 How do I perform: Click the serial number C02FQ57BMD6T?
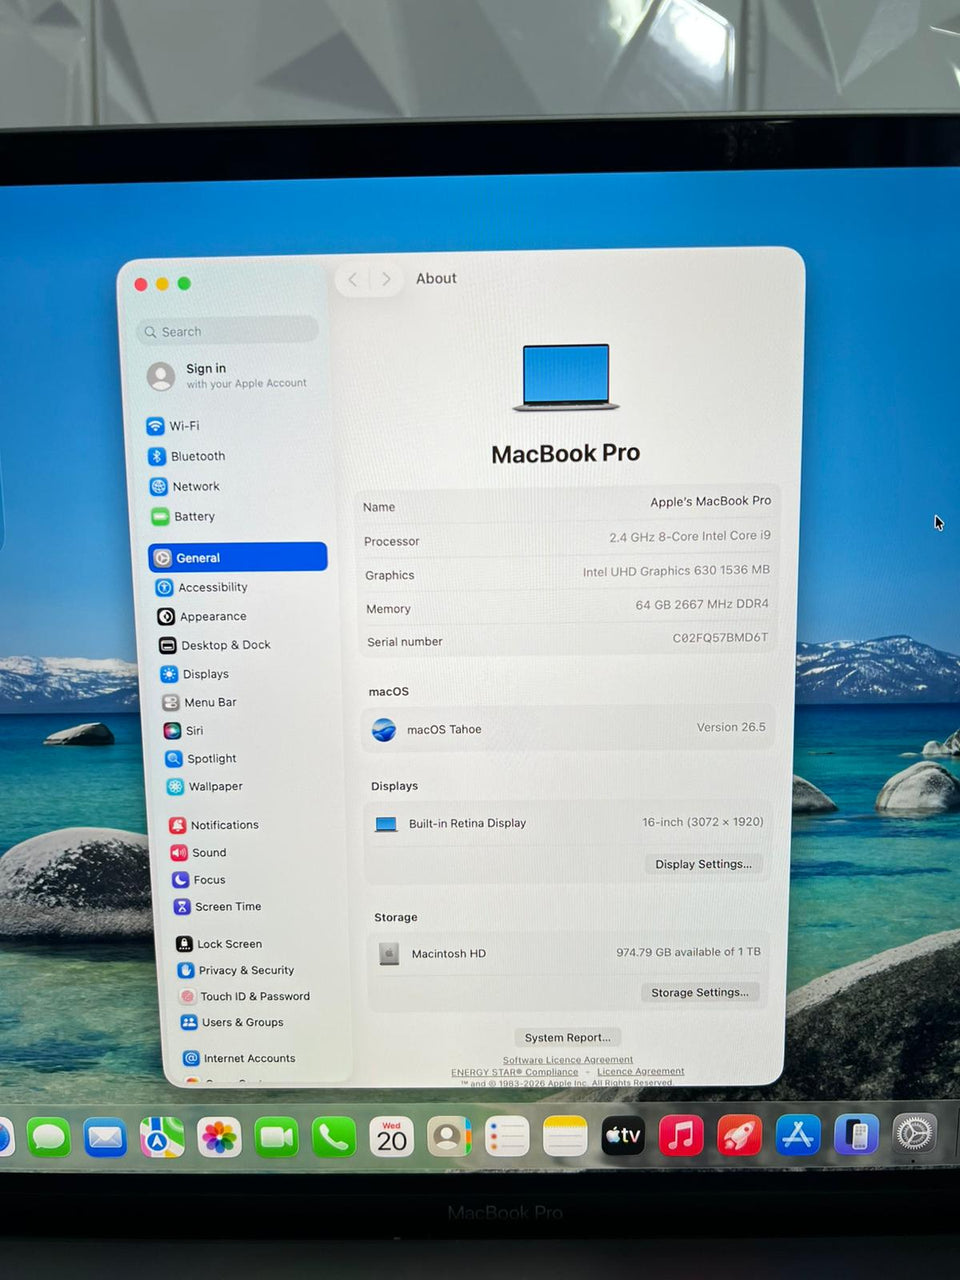coord(720,637)
